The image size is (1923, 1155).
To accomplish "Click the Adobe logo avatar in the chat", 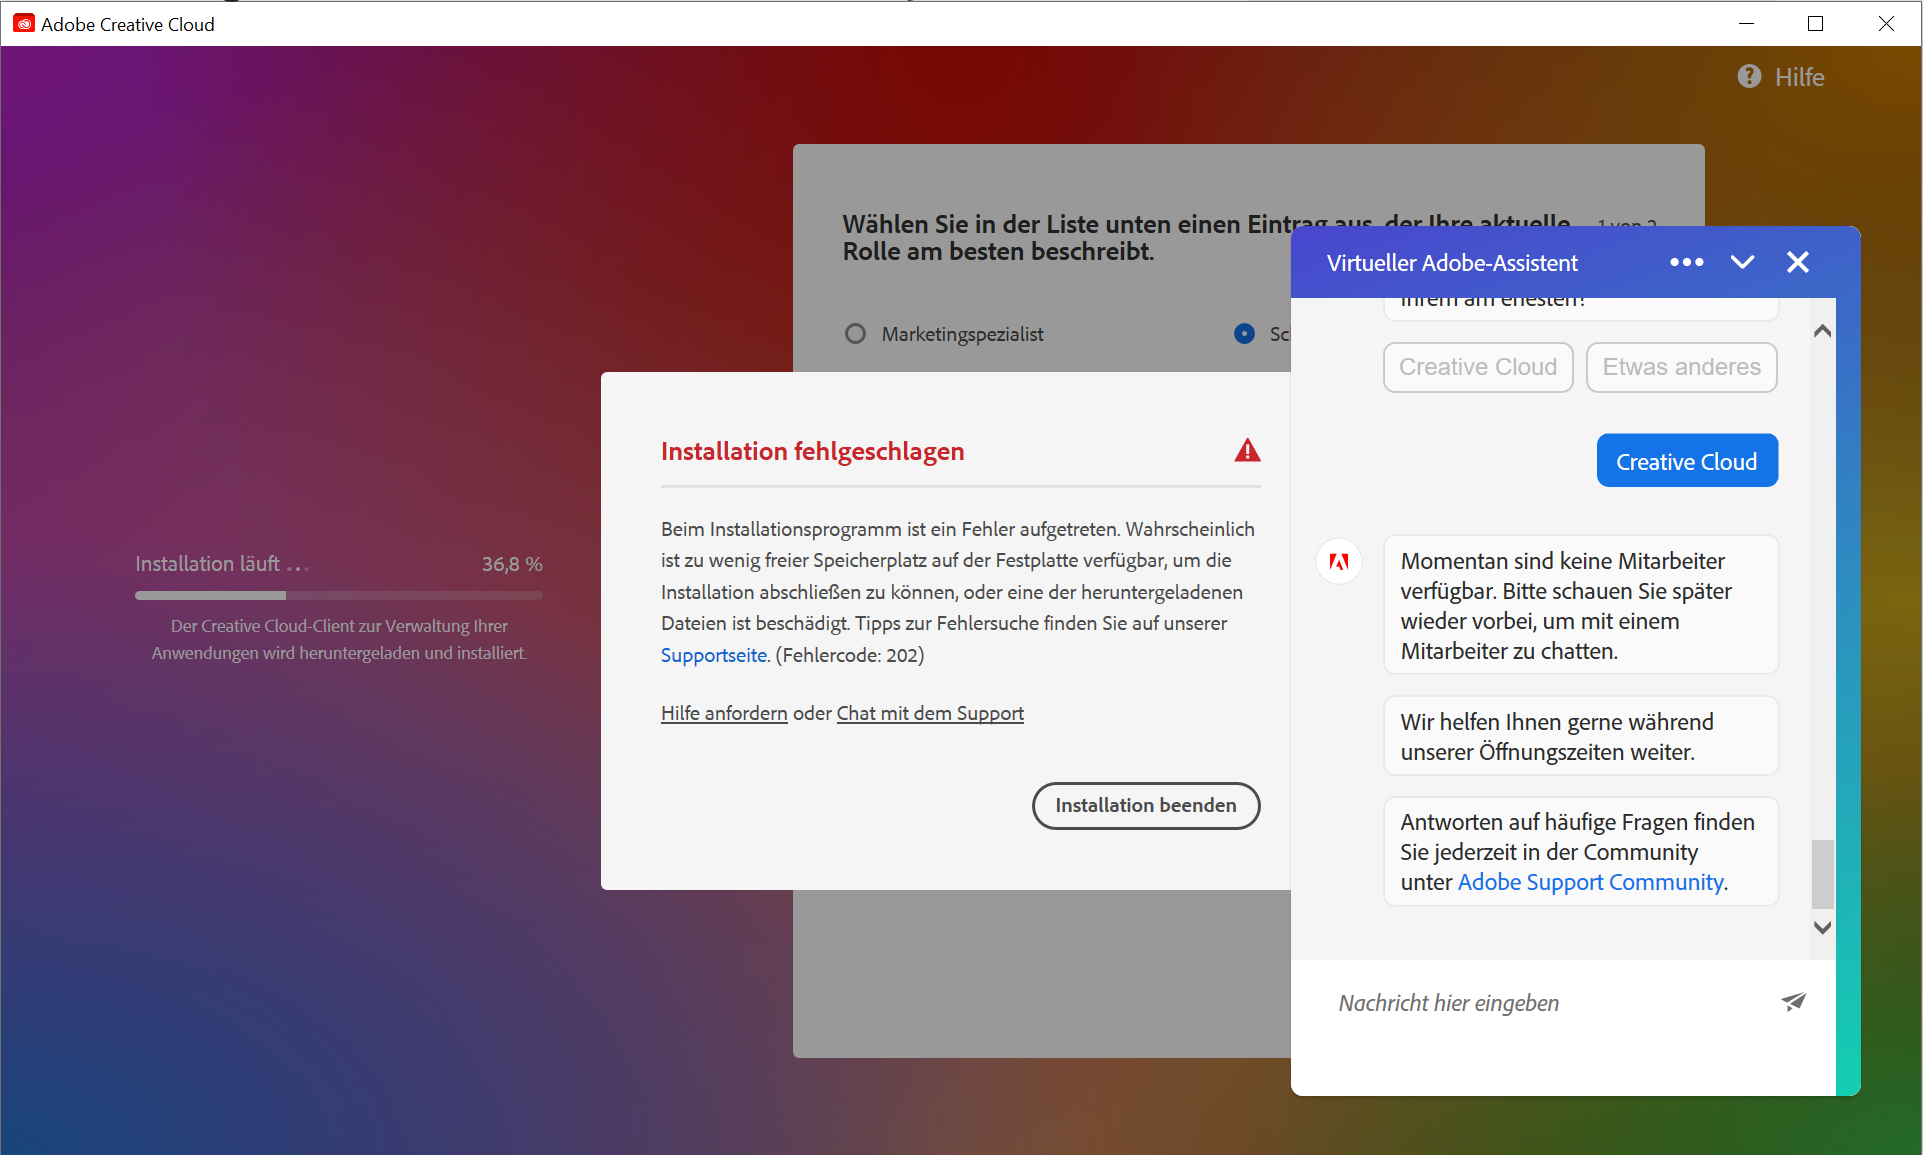I will click(x=1339, y=561).
